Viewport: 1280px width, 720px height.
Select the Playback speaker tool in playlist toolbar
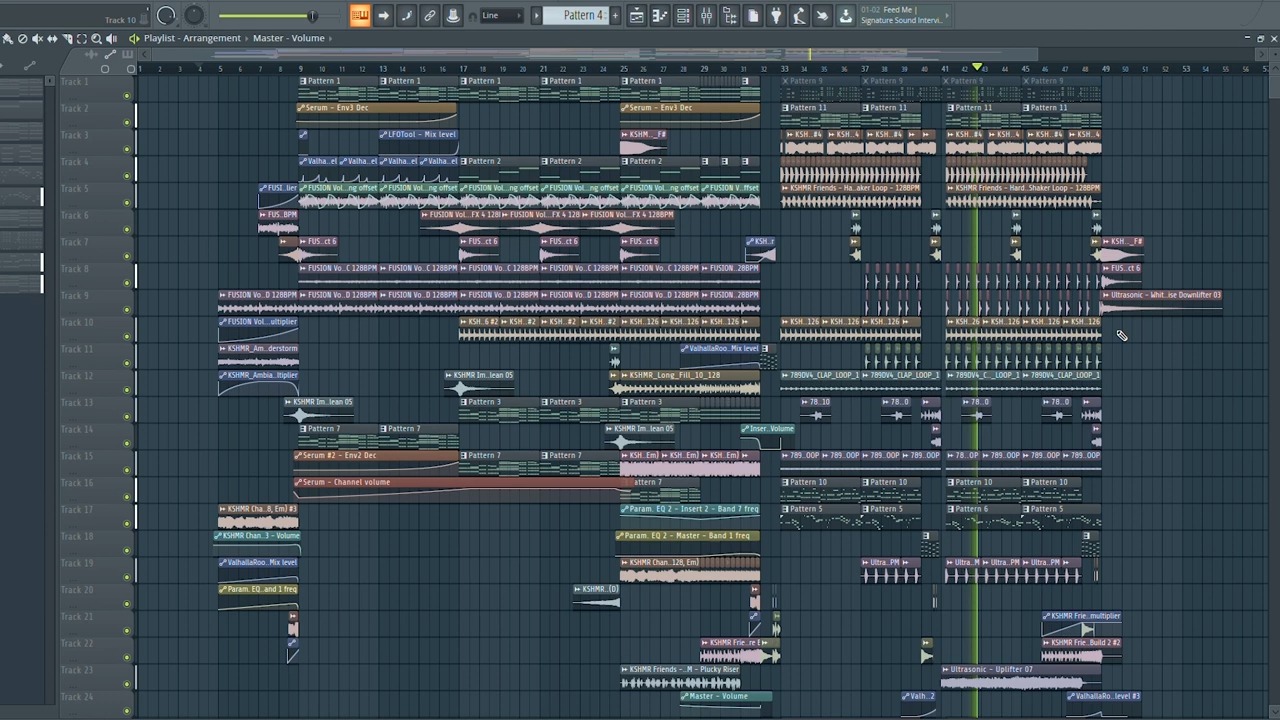click(x=111, y=38)
